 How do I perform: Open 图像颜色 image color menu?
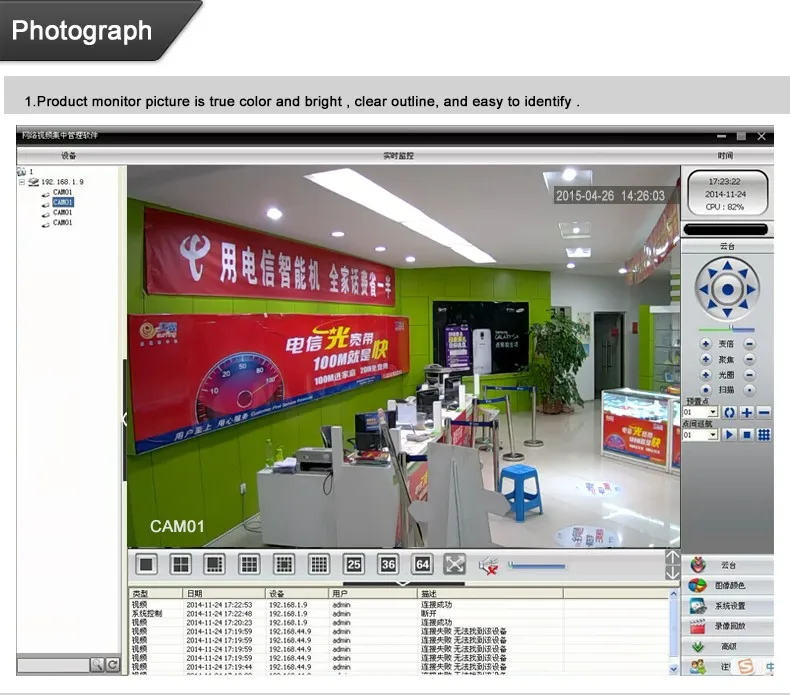[x=728, y=586]
